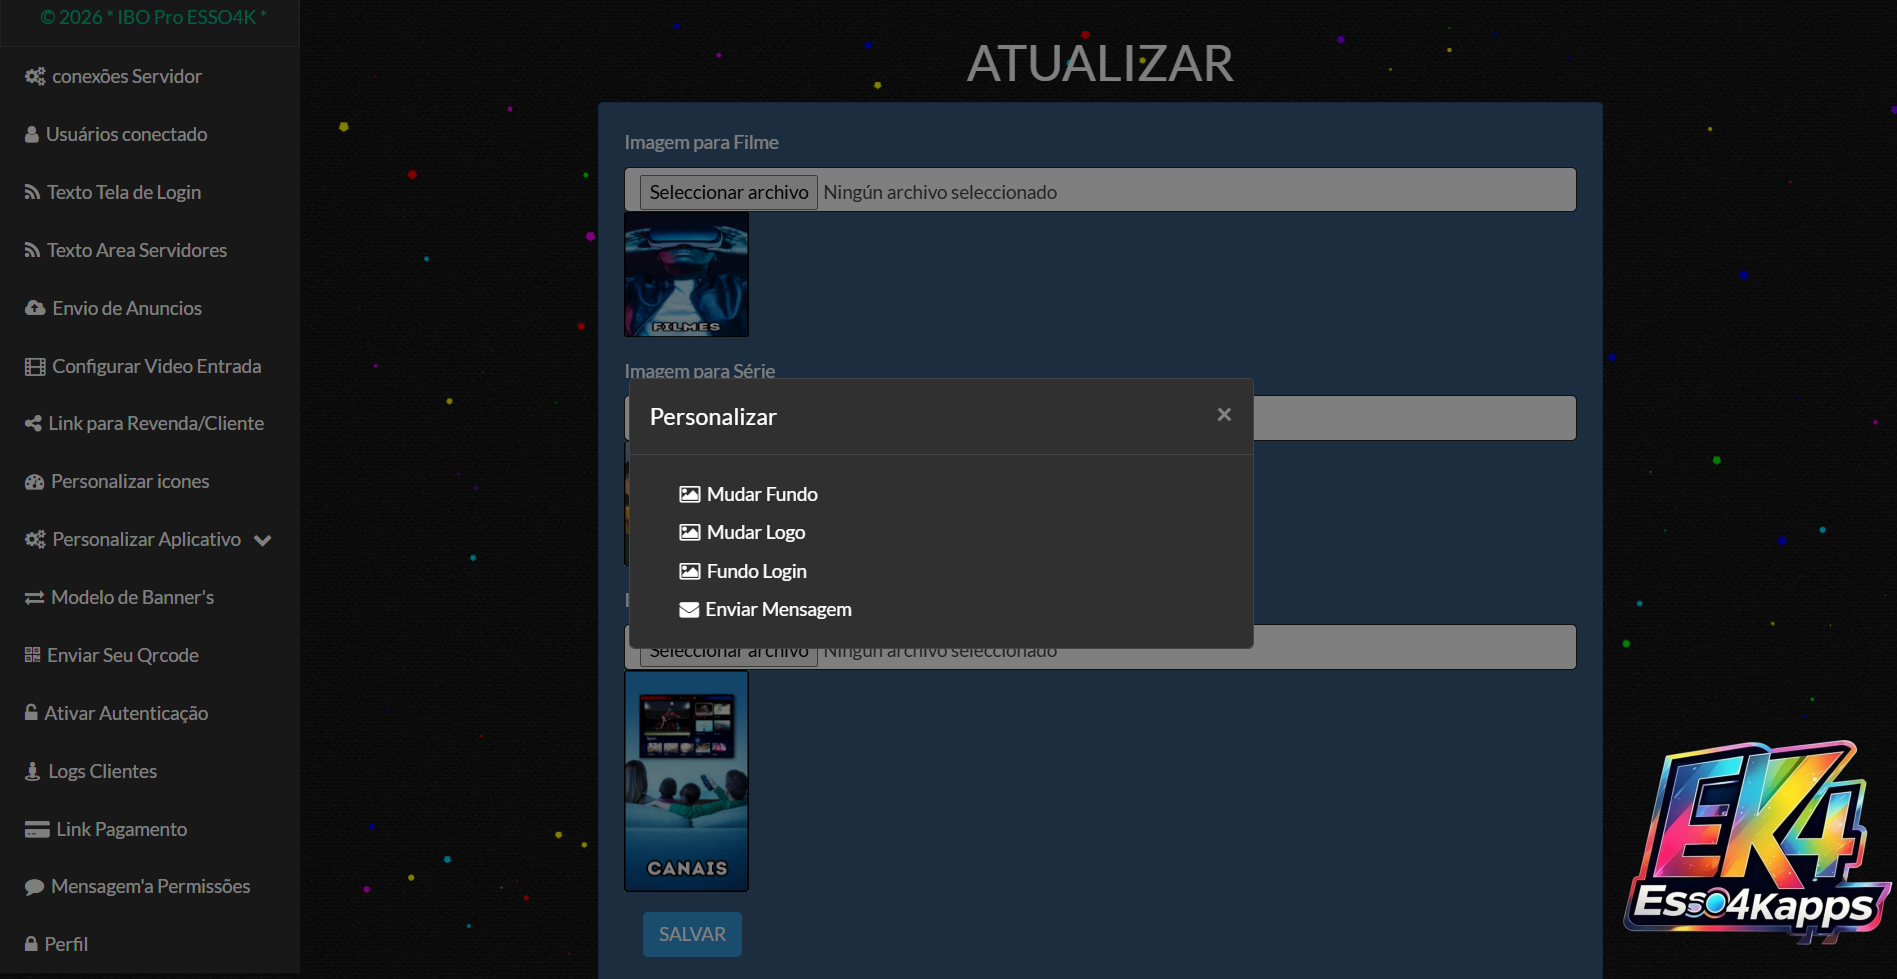Screen dimensions: 1897x979
Task: Expand the Personalizar Aplicativo chevron
Action: click(263, 540)
